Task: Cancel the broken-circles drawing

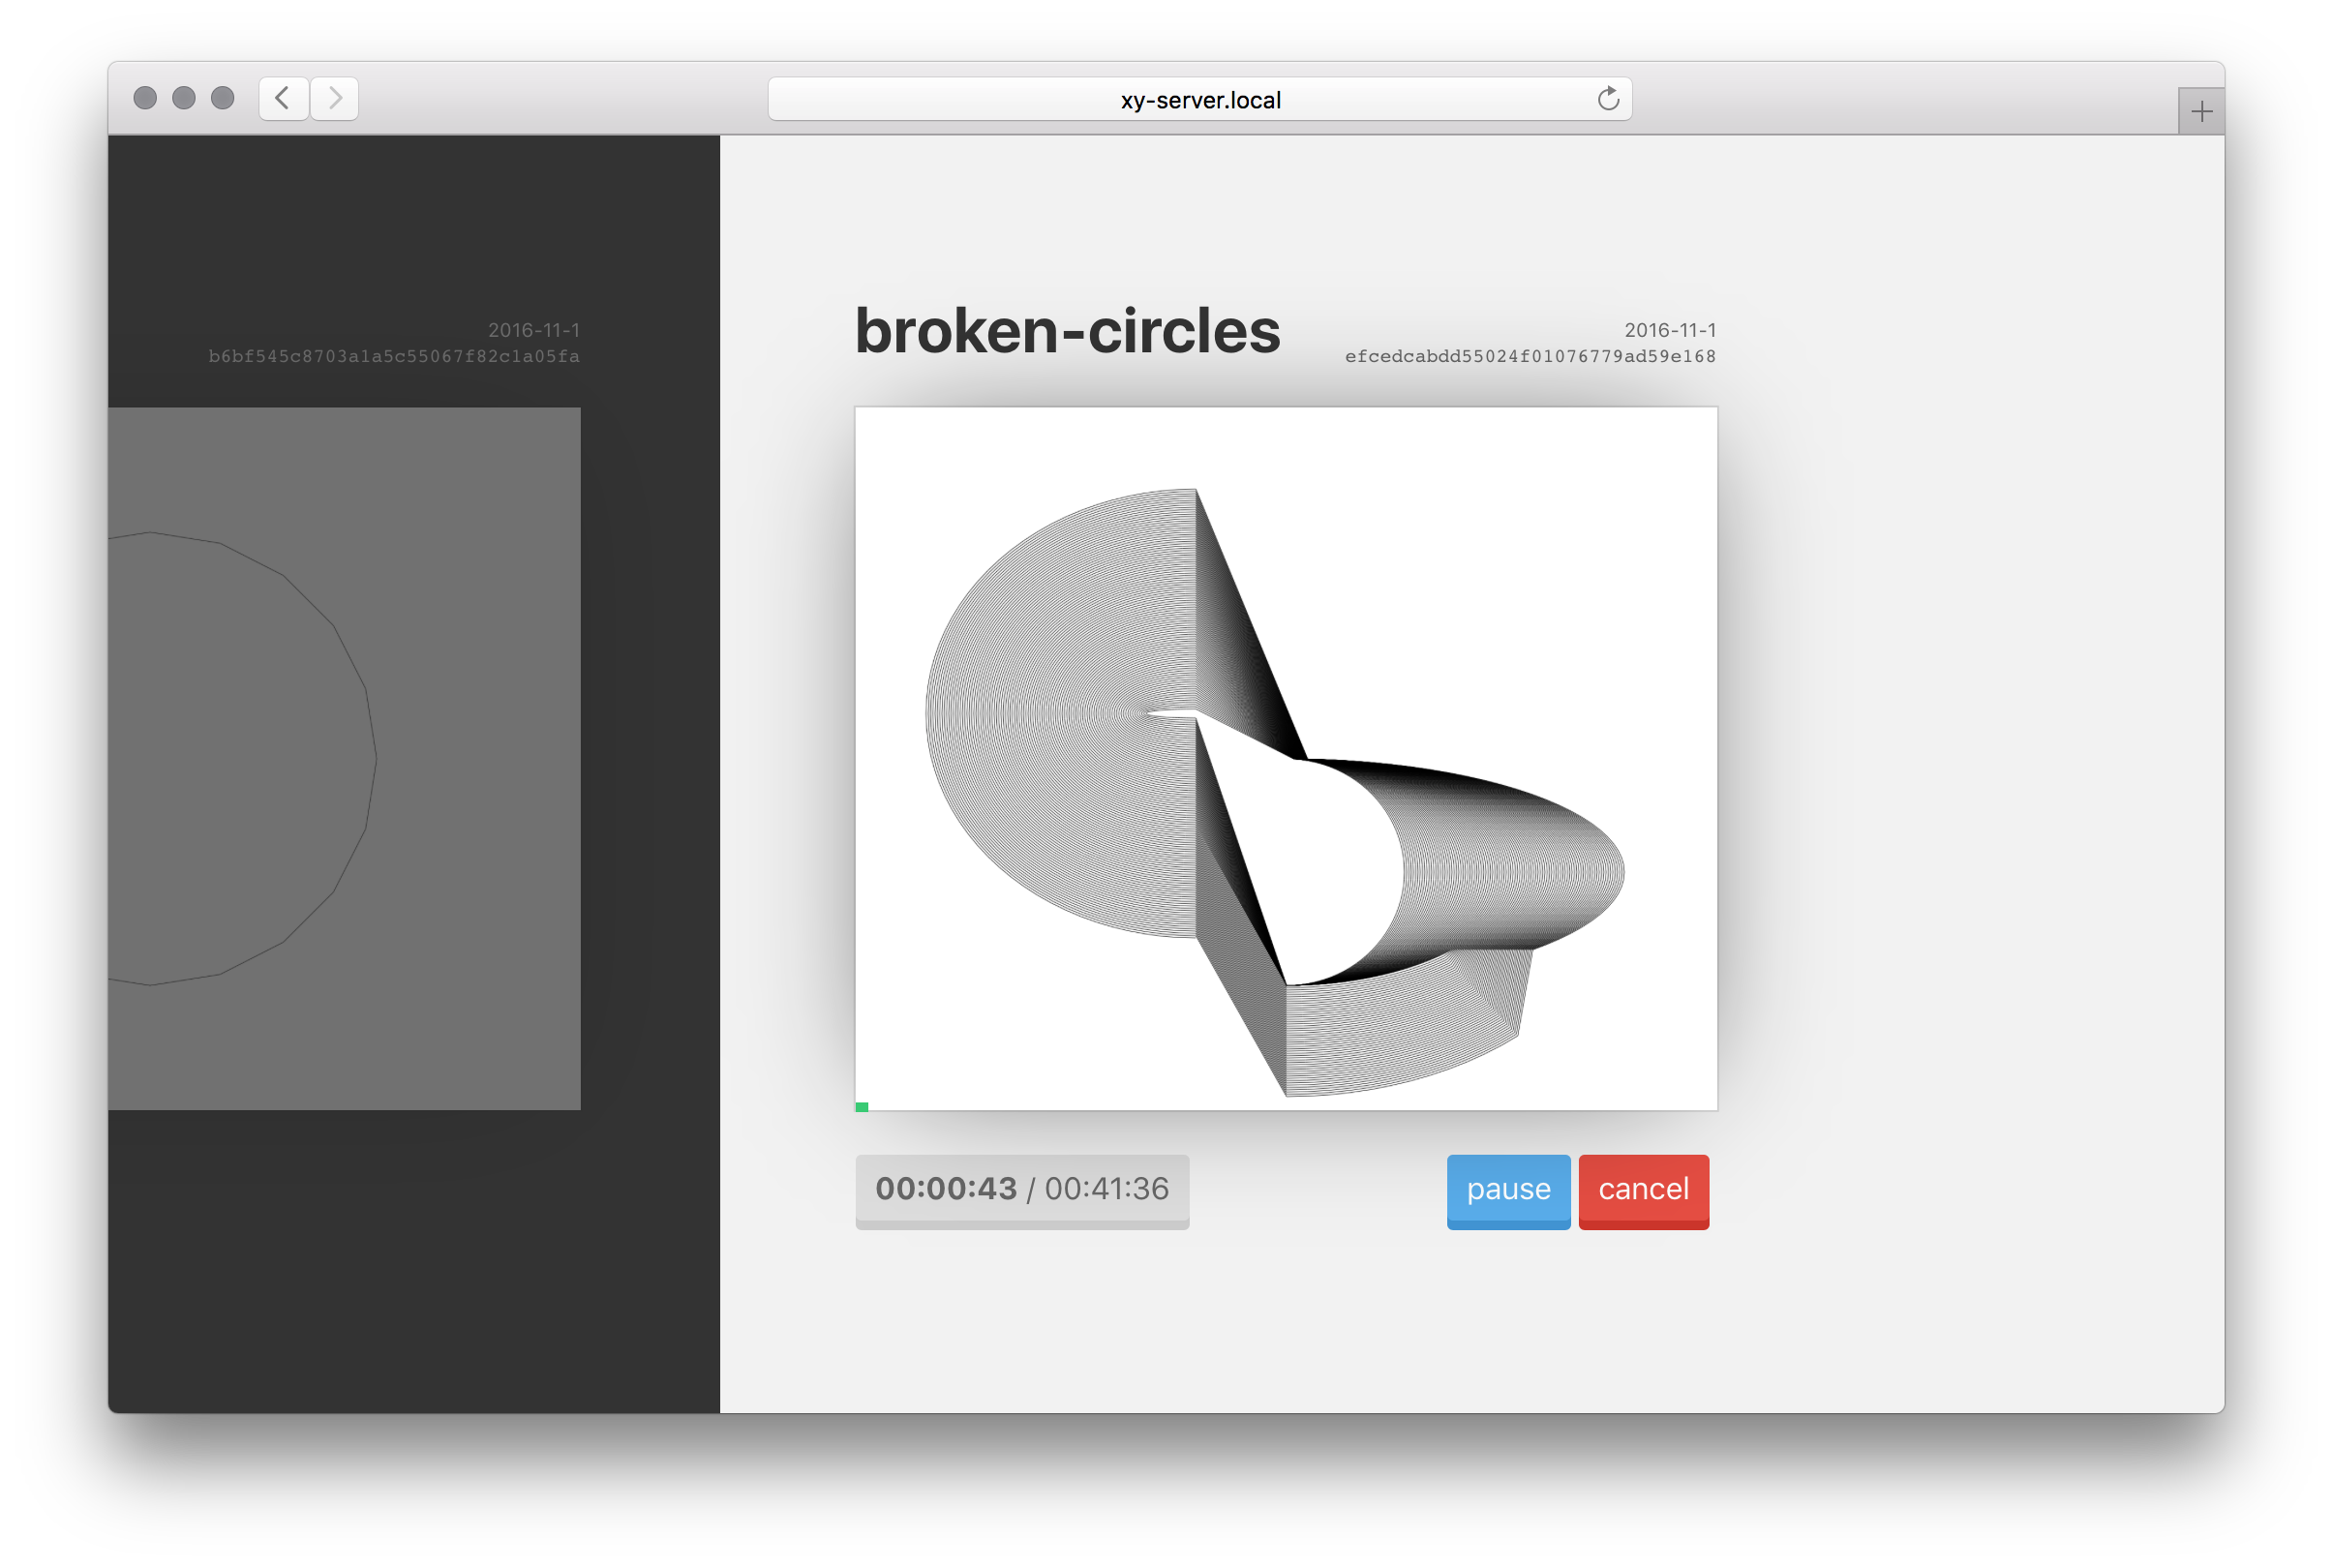Action: point(1643,1189)
